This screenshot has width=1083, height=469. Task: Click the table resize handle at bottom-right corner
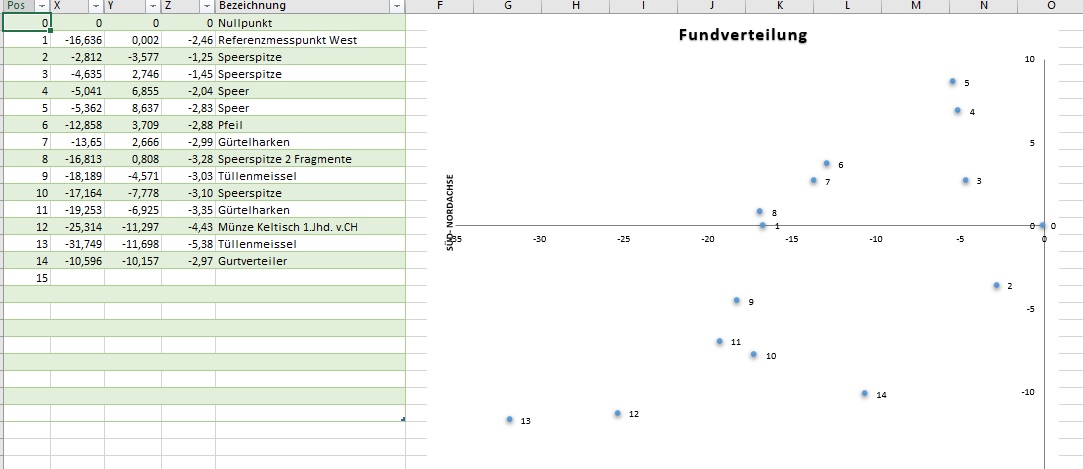[x=403, y=419]
